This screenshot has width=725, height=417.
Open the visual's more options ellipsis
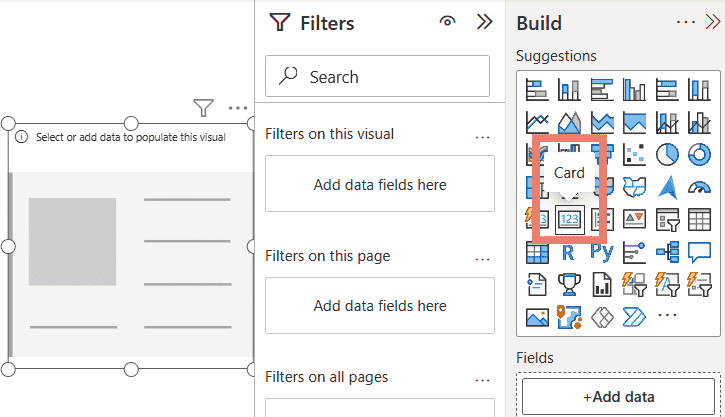238,108
